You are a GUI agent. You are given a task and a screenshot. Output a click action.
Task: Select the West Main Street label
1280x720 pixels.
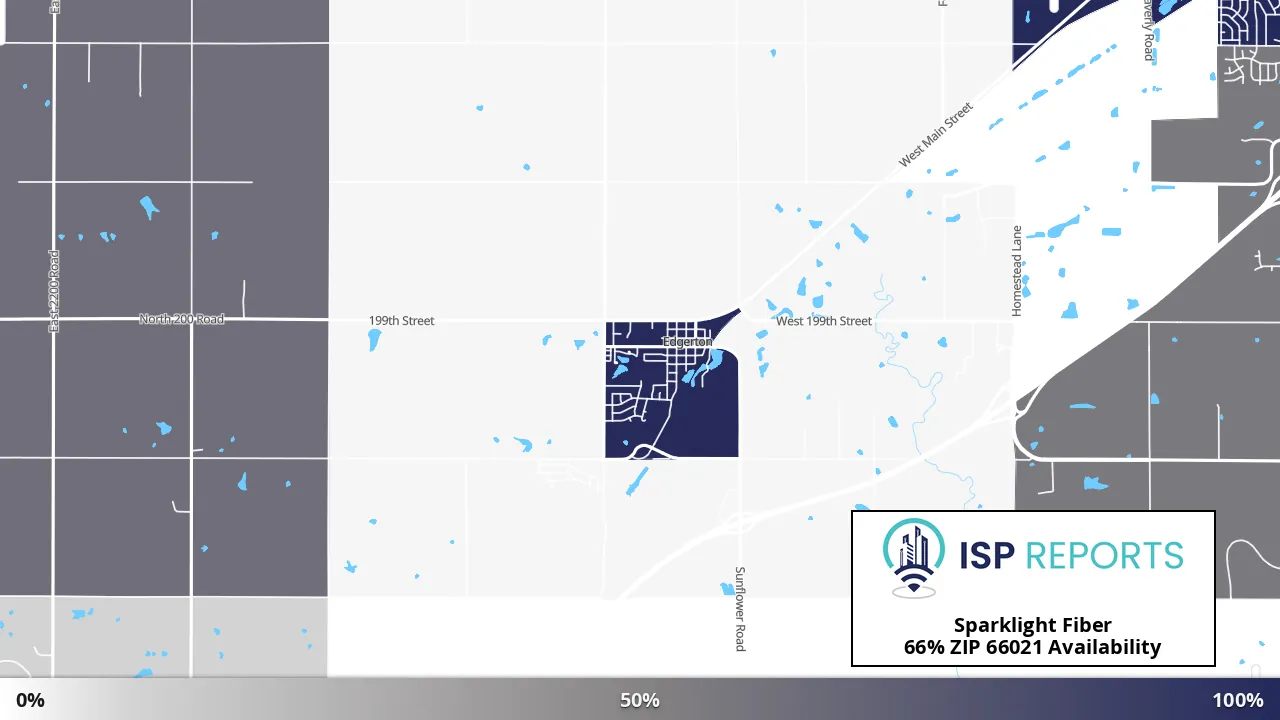935,134
